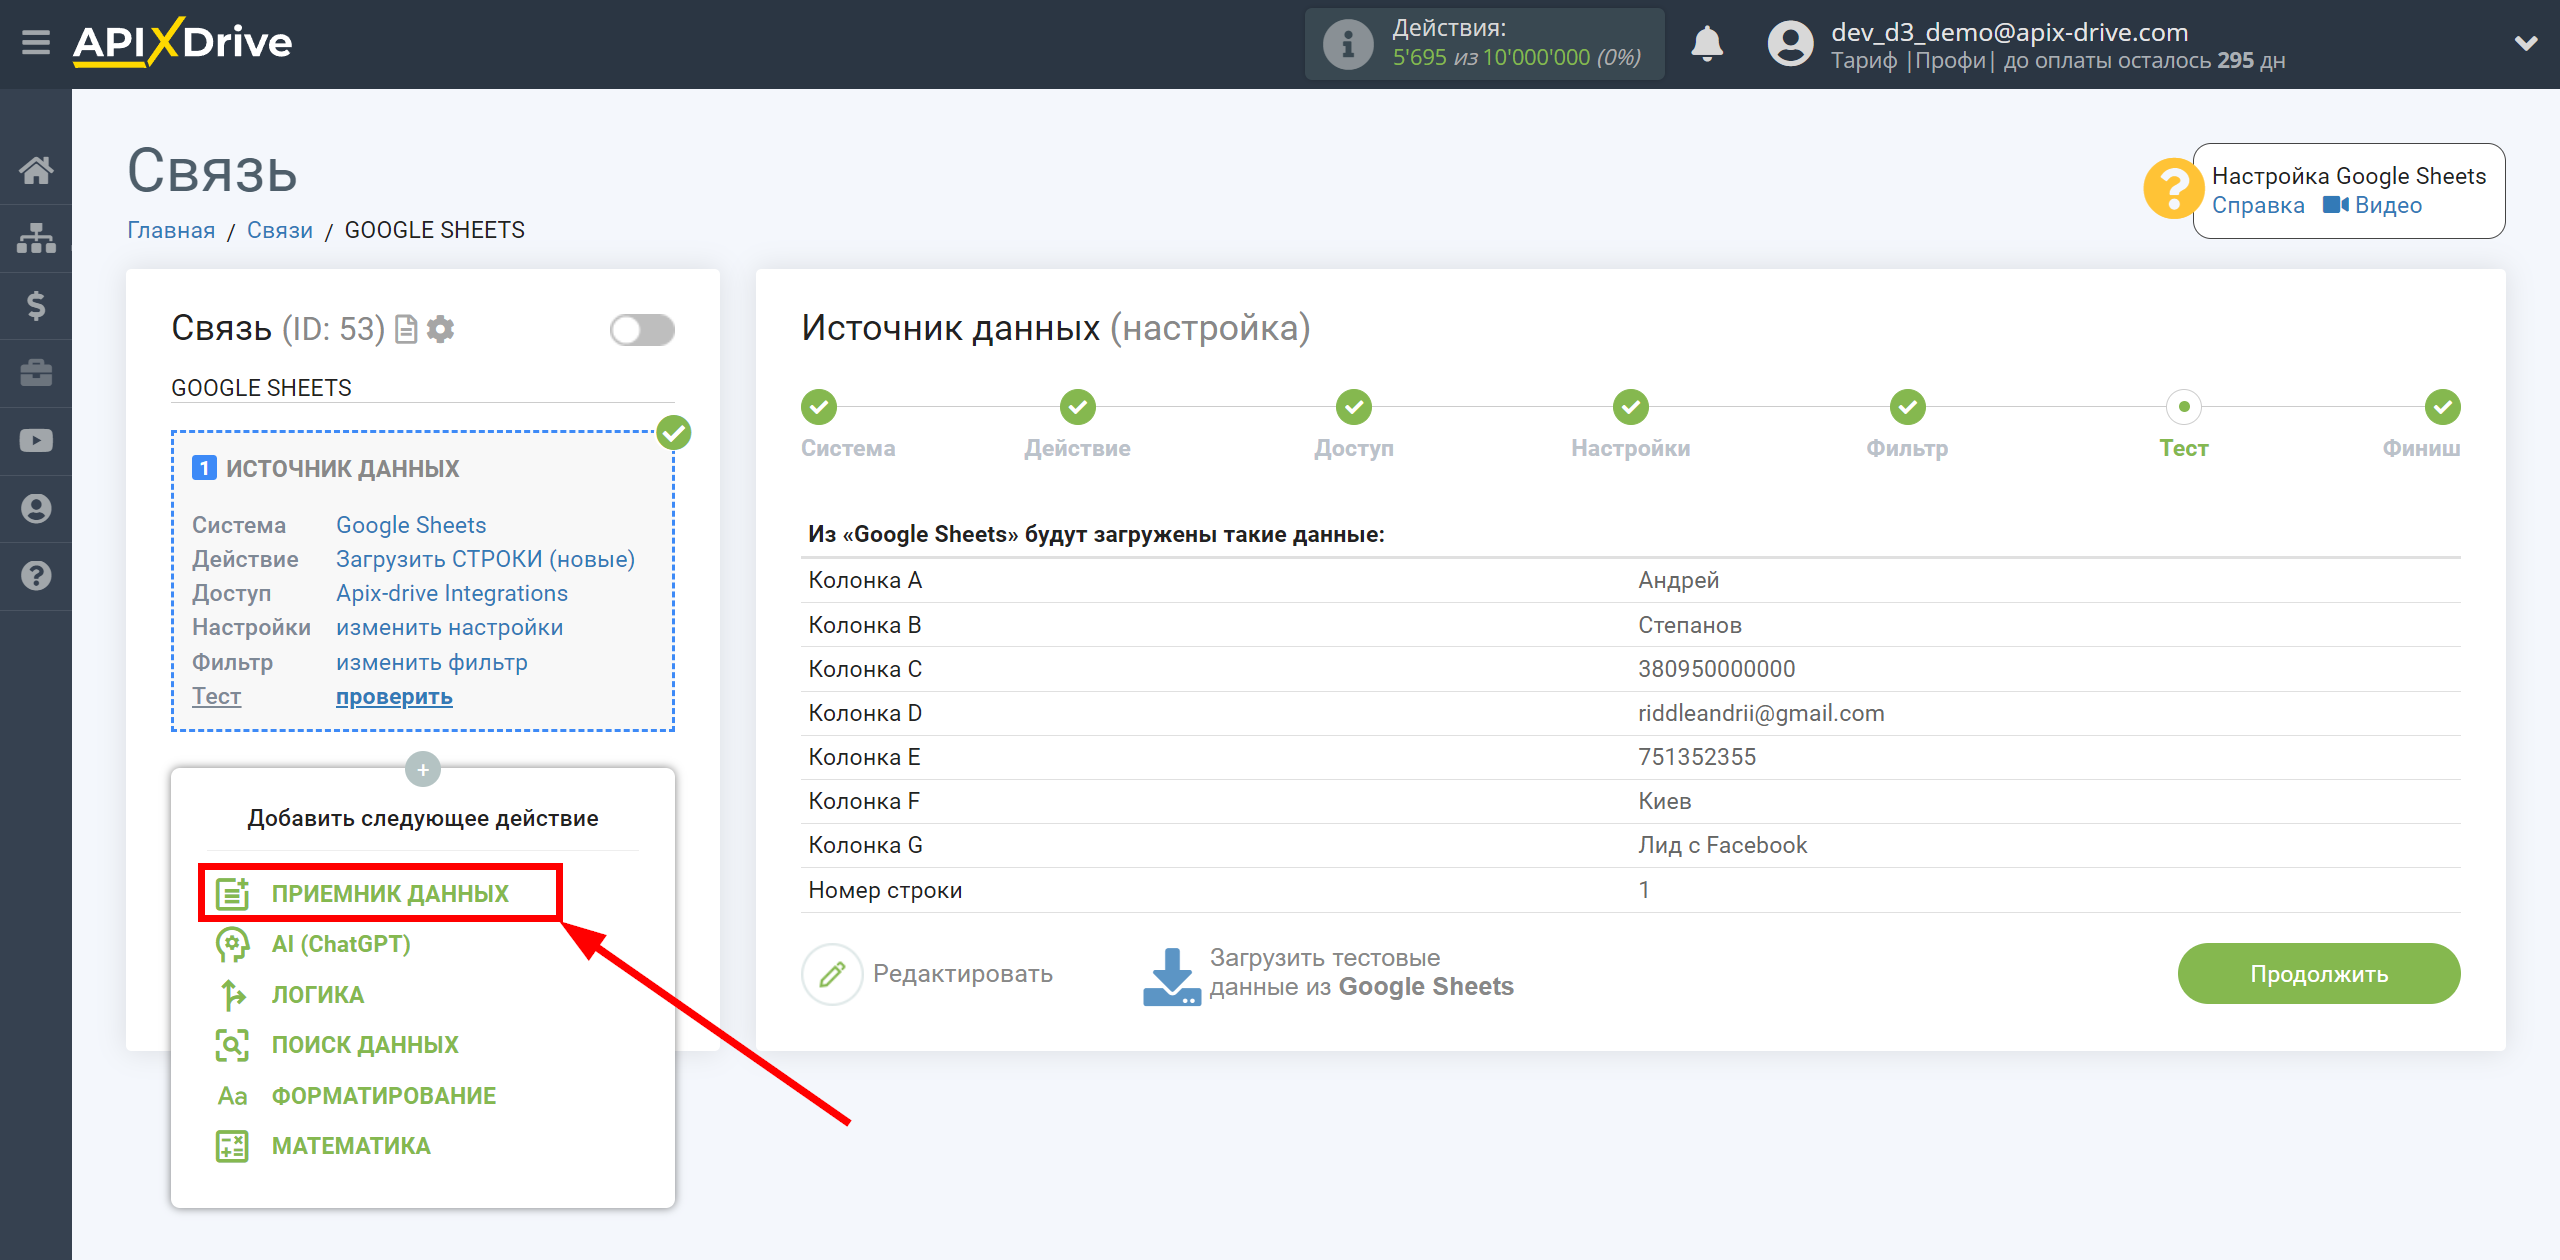The height and width of the screenshot is (1260, 2560).
Task: Go to the Система step
Action: (x=819, y=407)
